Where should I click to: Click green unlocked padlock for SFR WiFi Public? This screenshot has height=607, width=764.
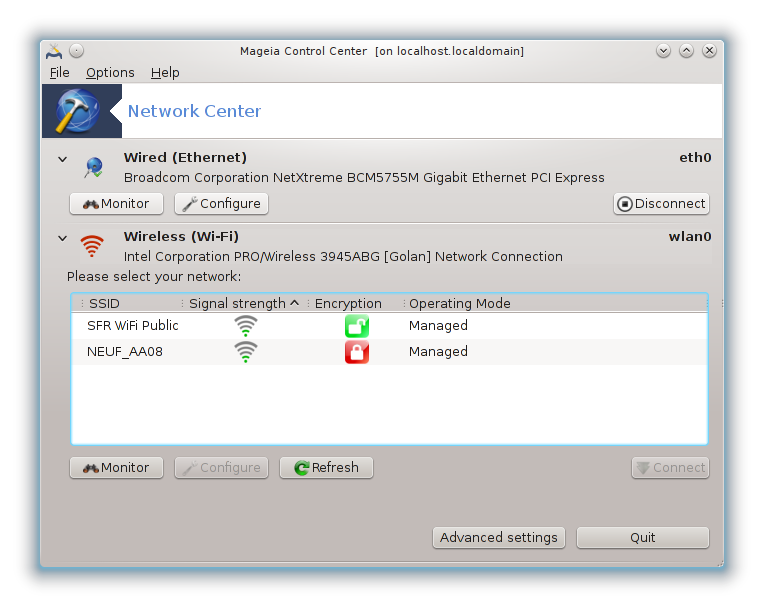(x=357, y=326)
